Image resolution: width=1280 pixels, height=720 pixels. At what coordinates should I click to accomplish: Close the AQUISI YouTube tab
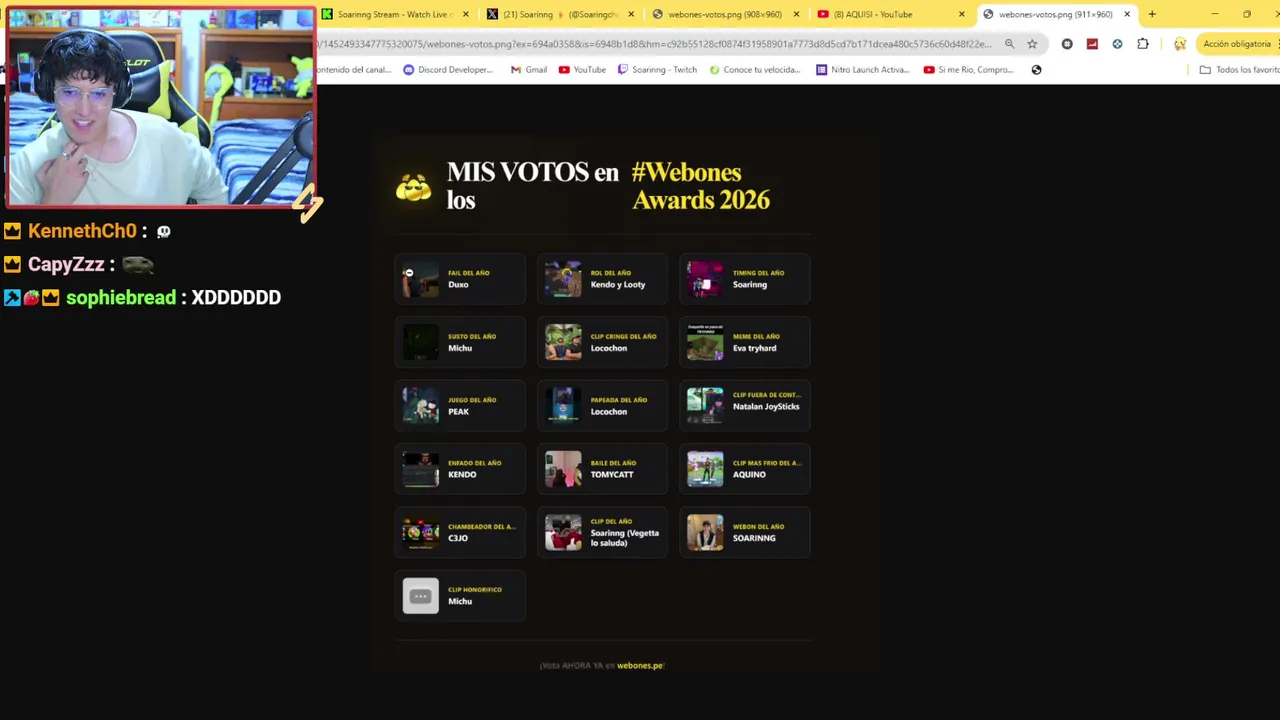click(961, 14)
